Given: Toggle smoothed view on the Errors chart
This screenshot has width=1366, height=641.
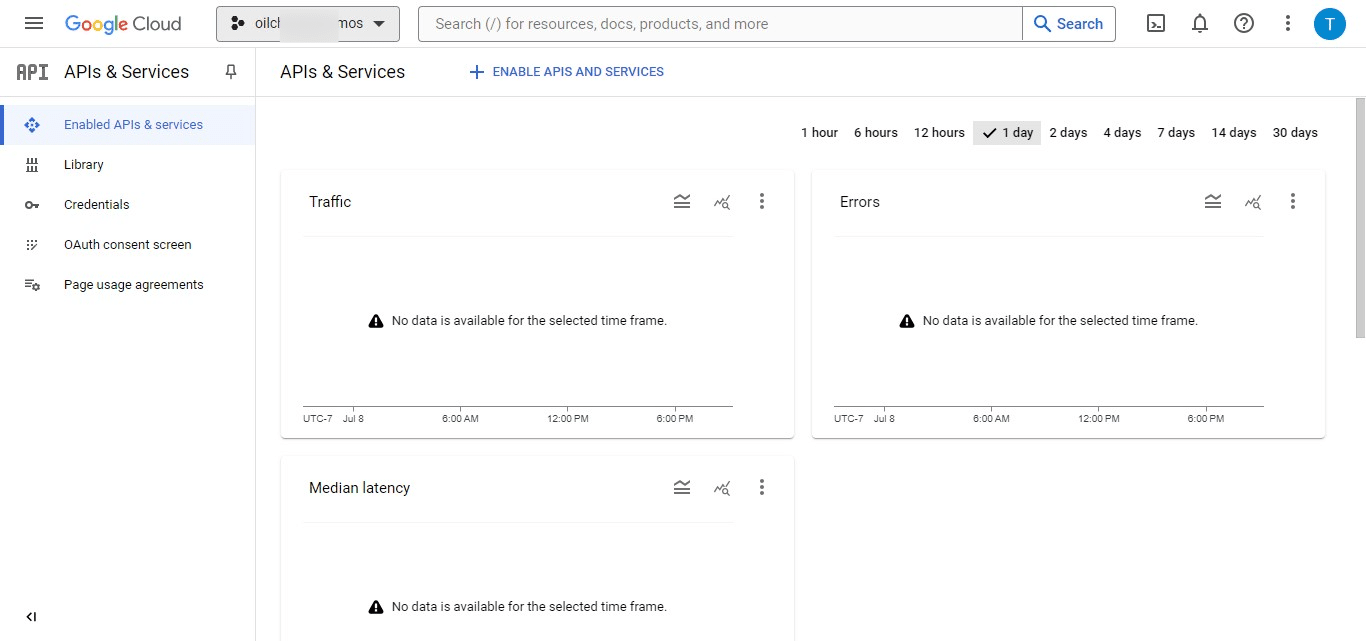Looking at the screenshot, I should pos(1213,201).
